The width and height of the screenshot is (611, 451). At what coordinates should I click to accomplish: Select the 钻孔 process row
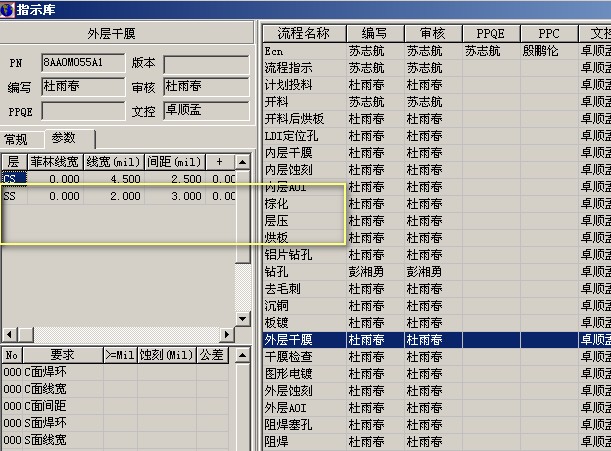tap(437, 272)
